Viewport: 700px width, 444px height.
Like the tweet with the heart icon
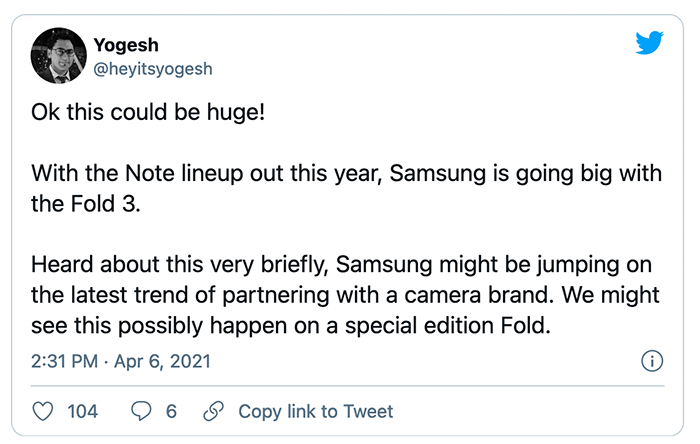pos(43,411)
